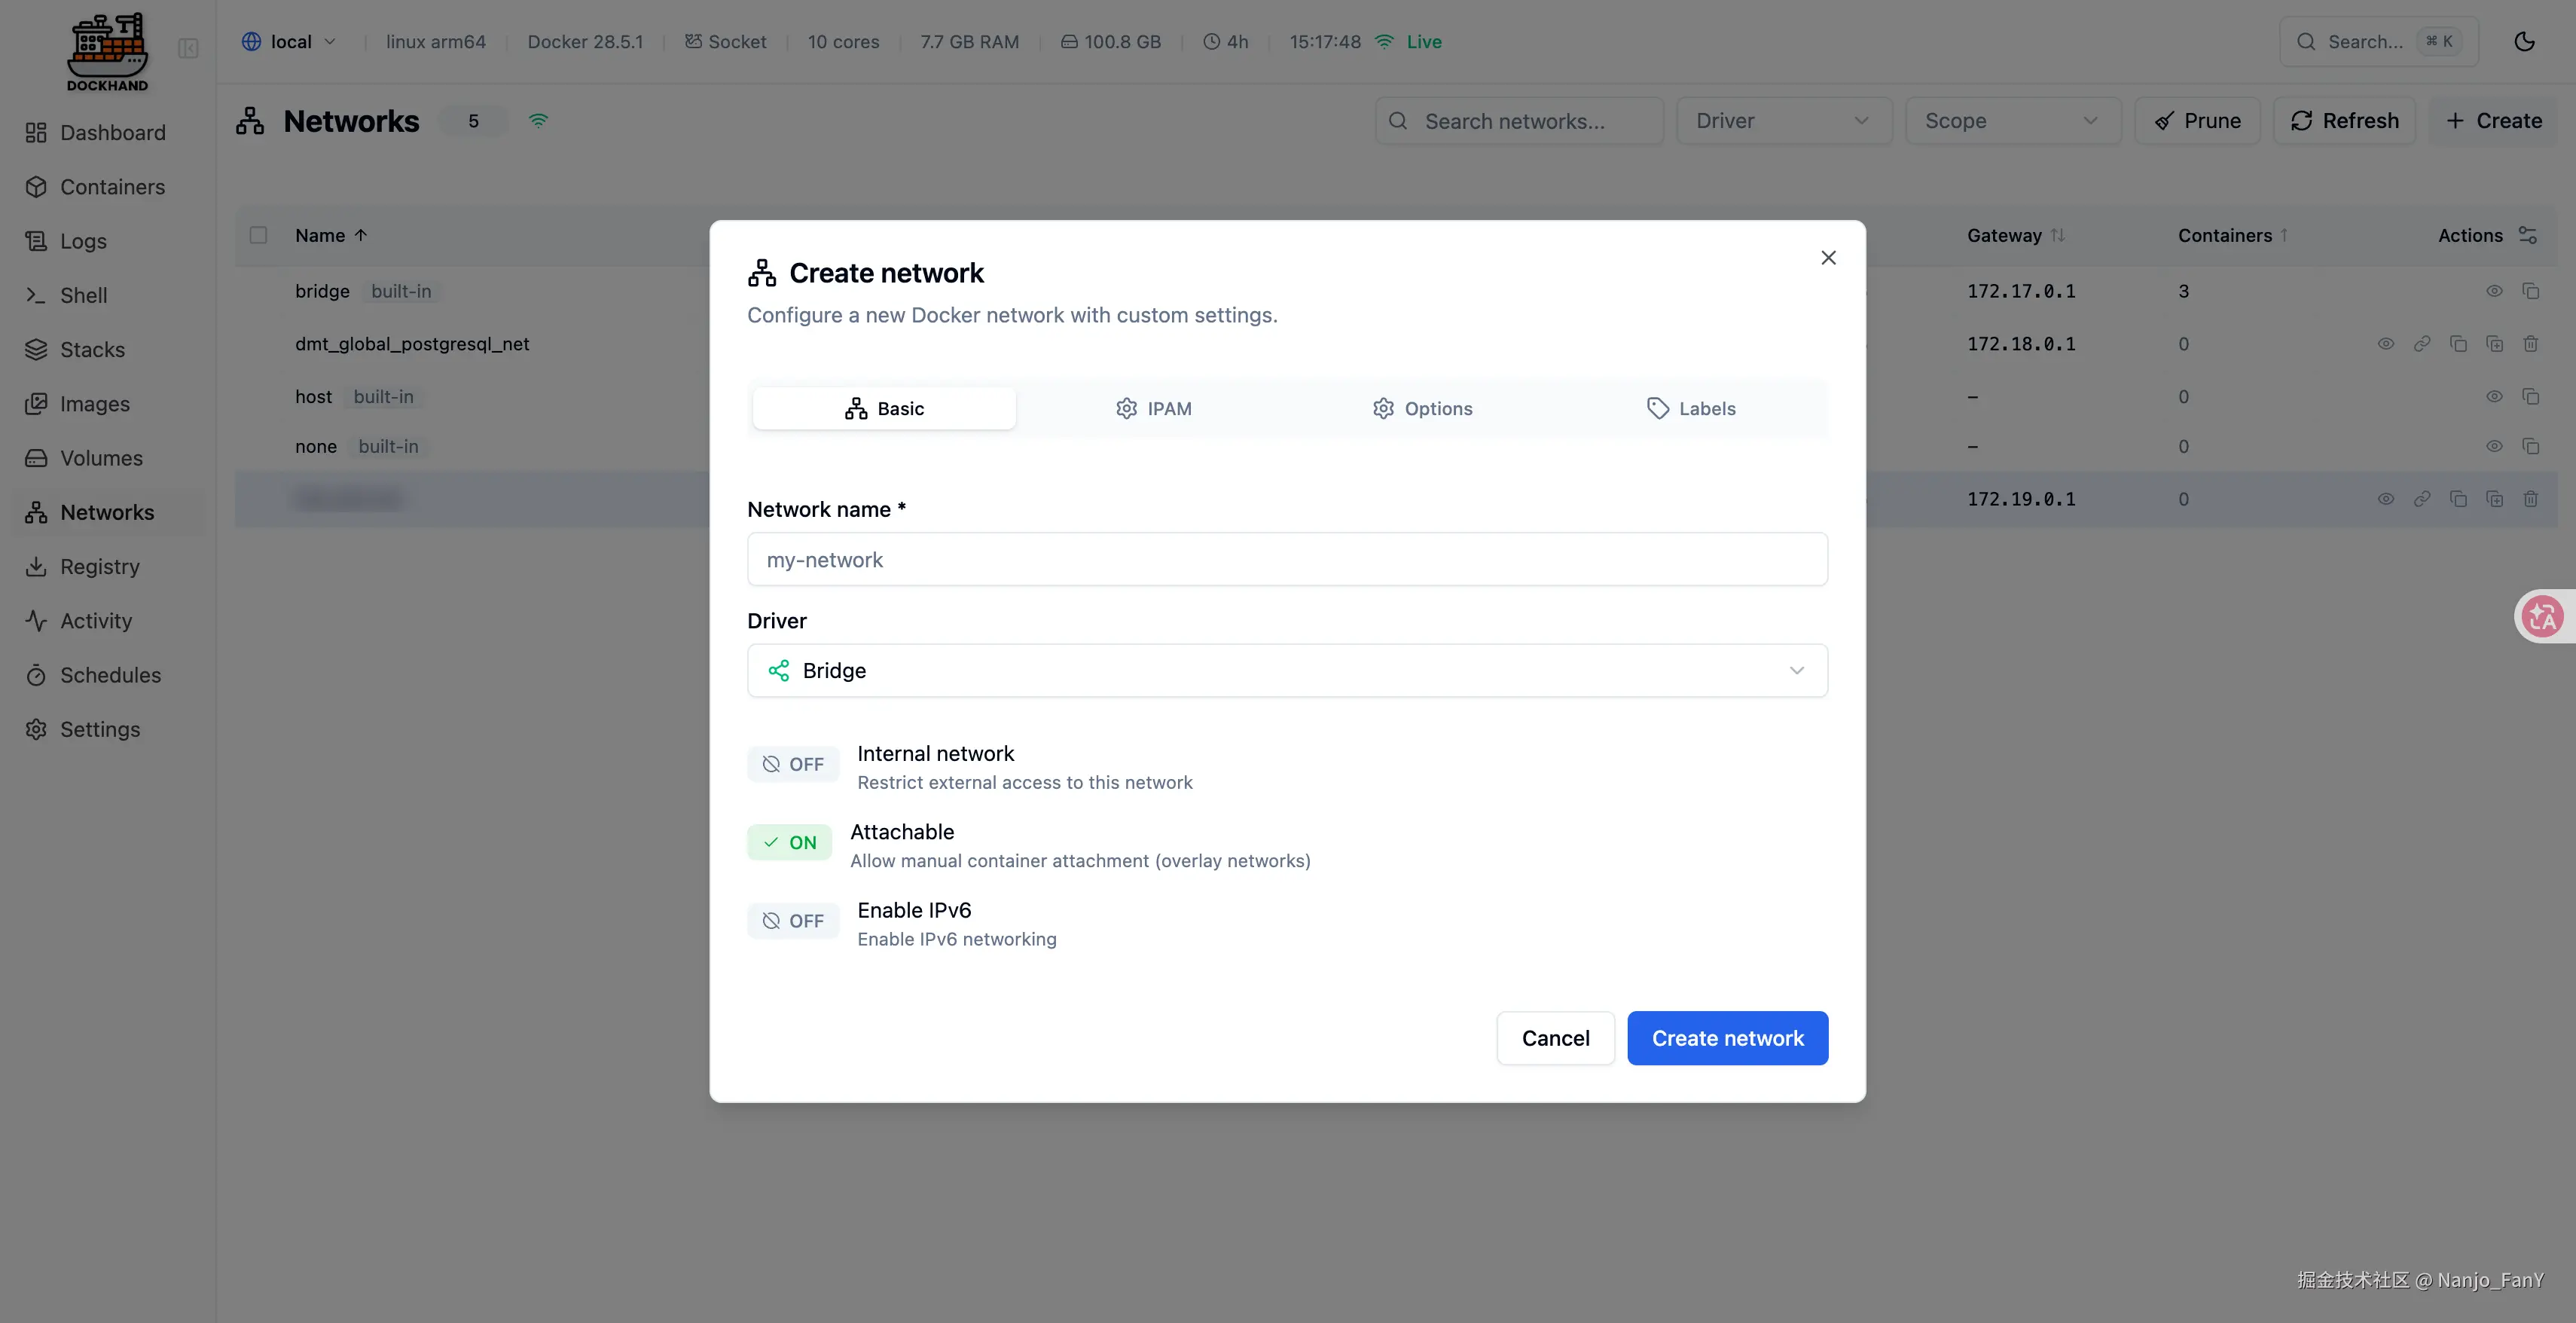Close the Create network dialog

pyautogui.click(x=1828, y=258)
